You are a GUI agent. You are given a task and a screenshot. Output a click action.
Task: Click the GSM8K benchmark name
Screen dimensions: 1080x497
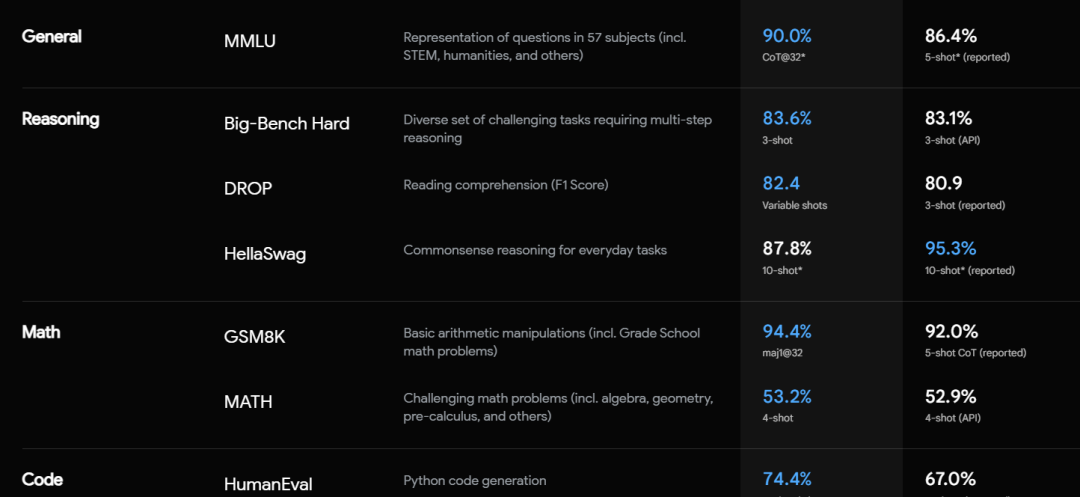coord(255,337)
